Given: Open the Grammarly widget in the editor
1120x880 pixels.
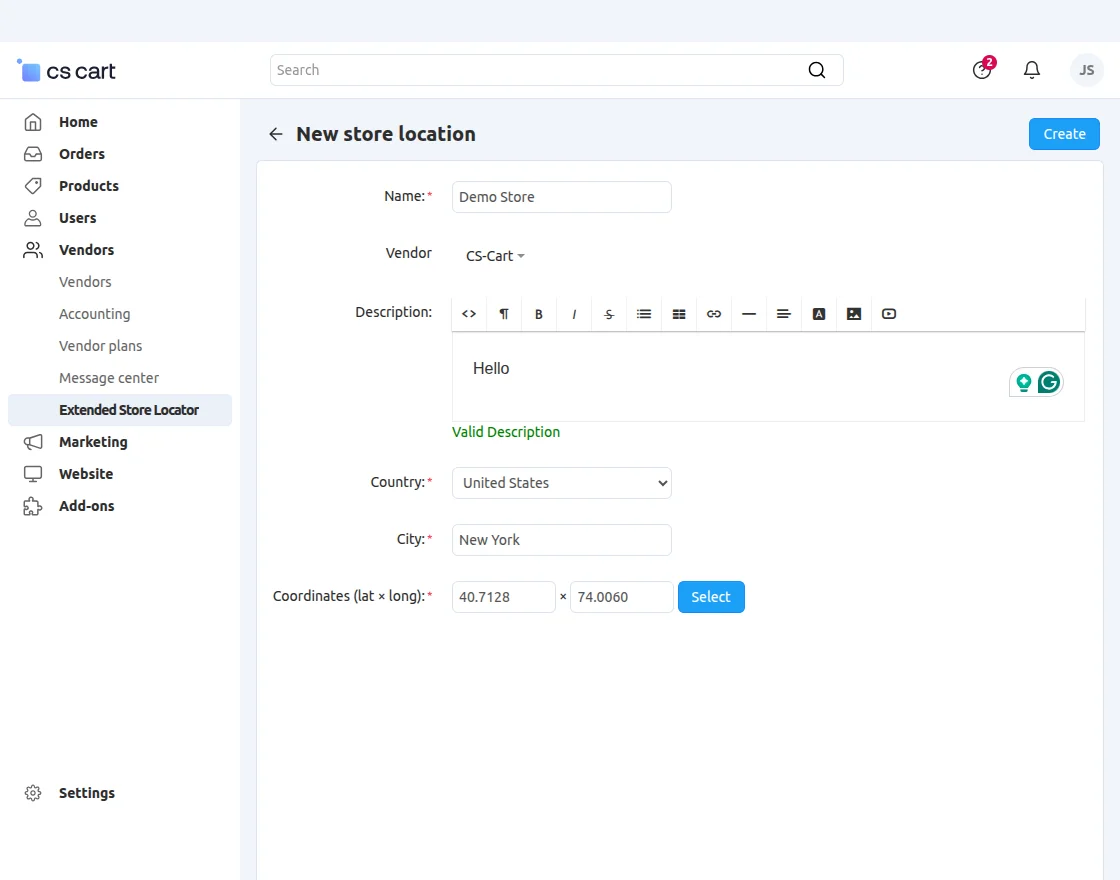Looking at the screenshot, I should [1048, 382].
